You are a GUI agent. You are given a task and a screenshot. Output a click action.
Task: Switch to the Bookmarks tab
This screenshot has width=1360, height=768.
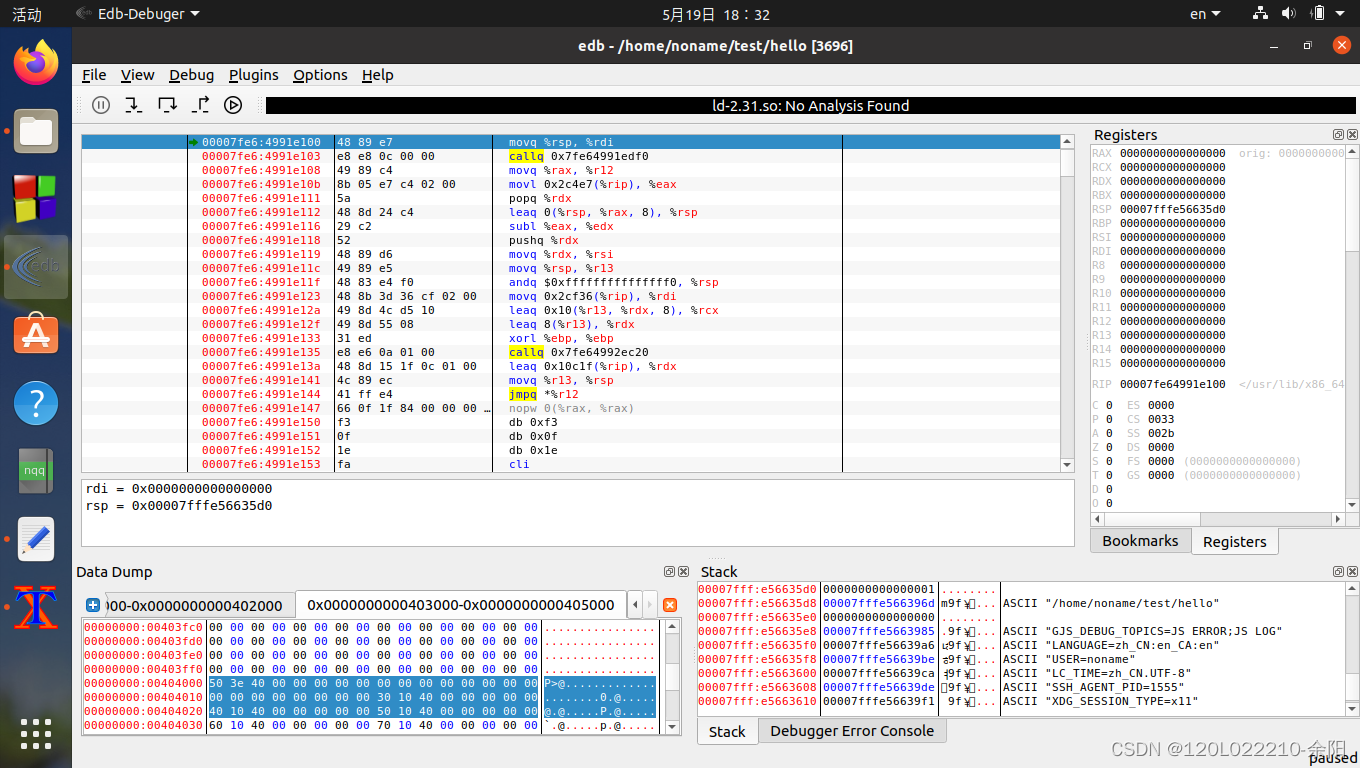(x=1140, y=540)
